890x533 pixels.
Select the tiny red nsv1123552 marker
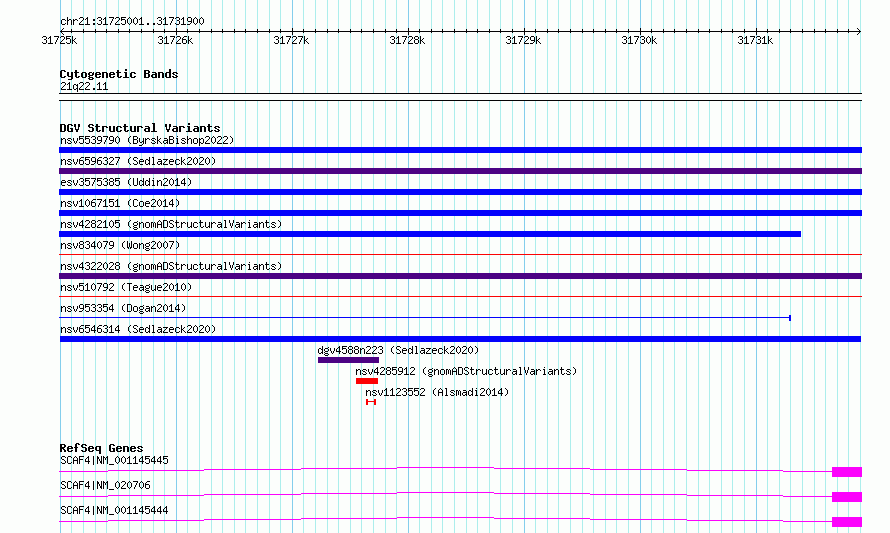point(371,402)
